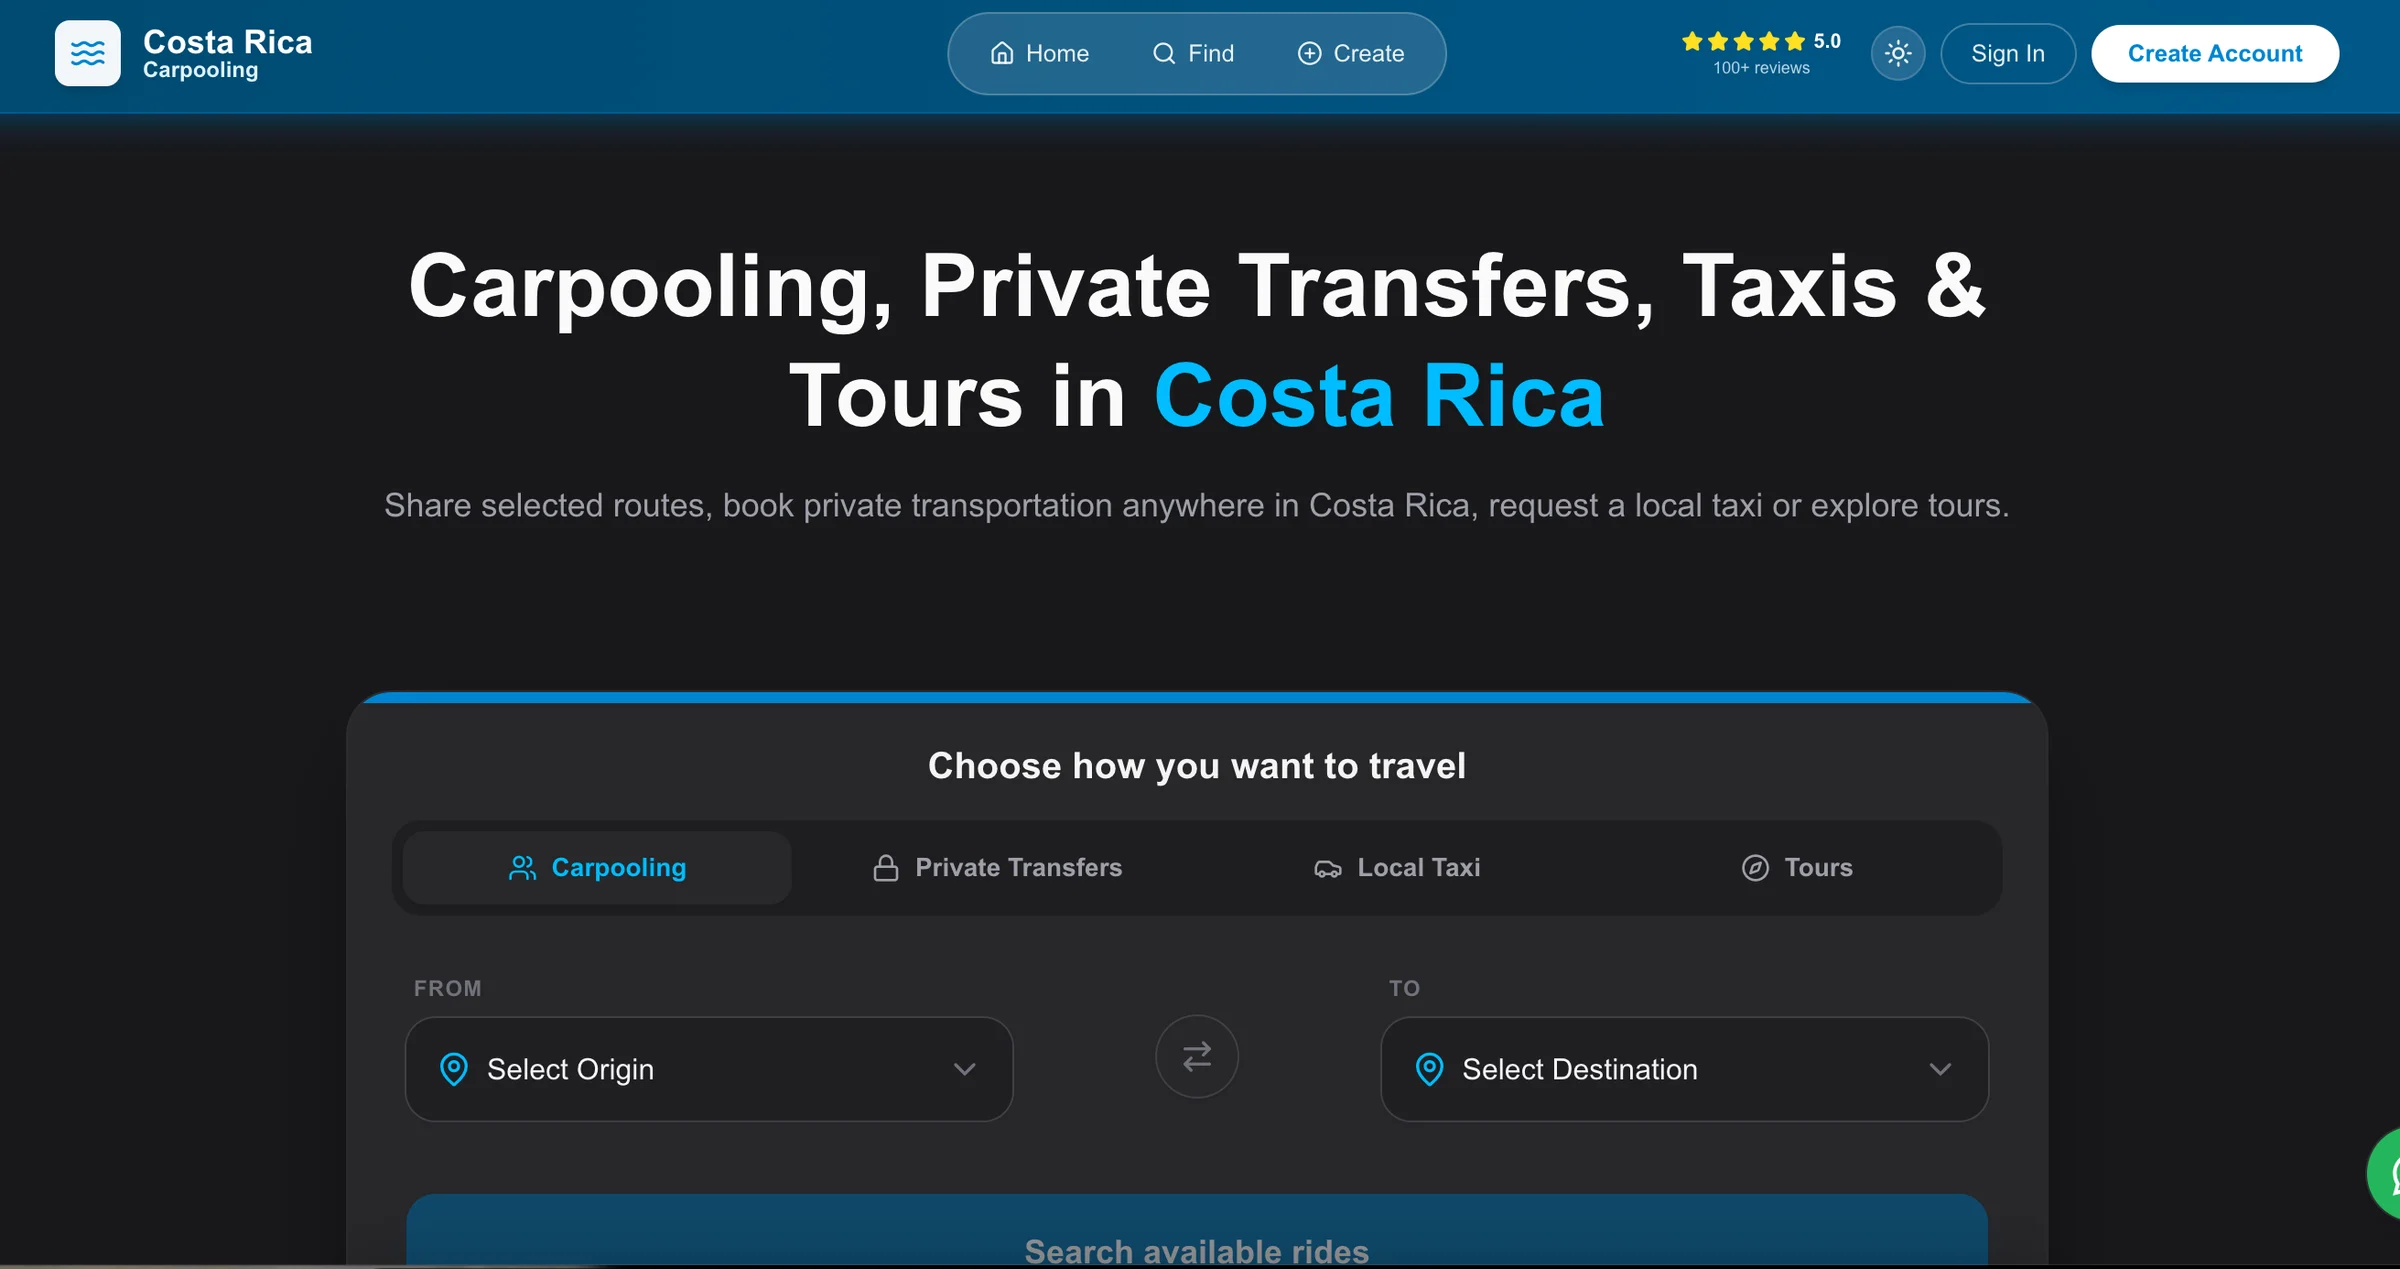Image resolution: width=2400 pixels, height=1269 pixels.
Task: Open the Select Origin combo box
Action: click(709, 1069)
